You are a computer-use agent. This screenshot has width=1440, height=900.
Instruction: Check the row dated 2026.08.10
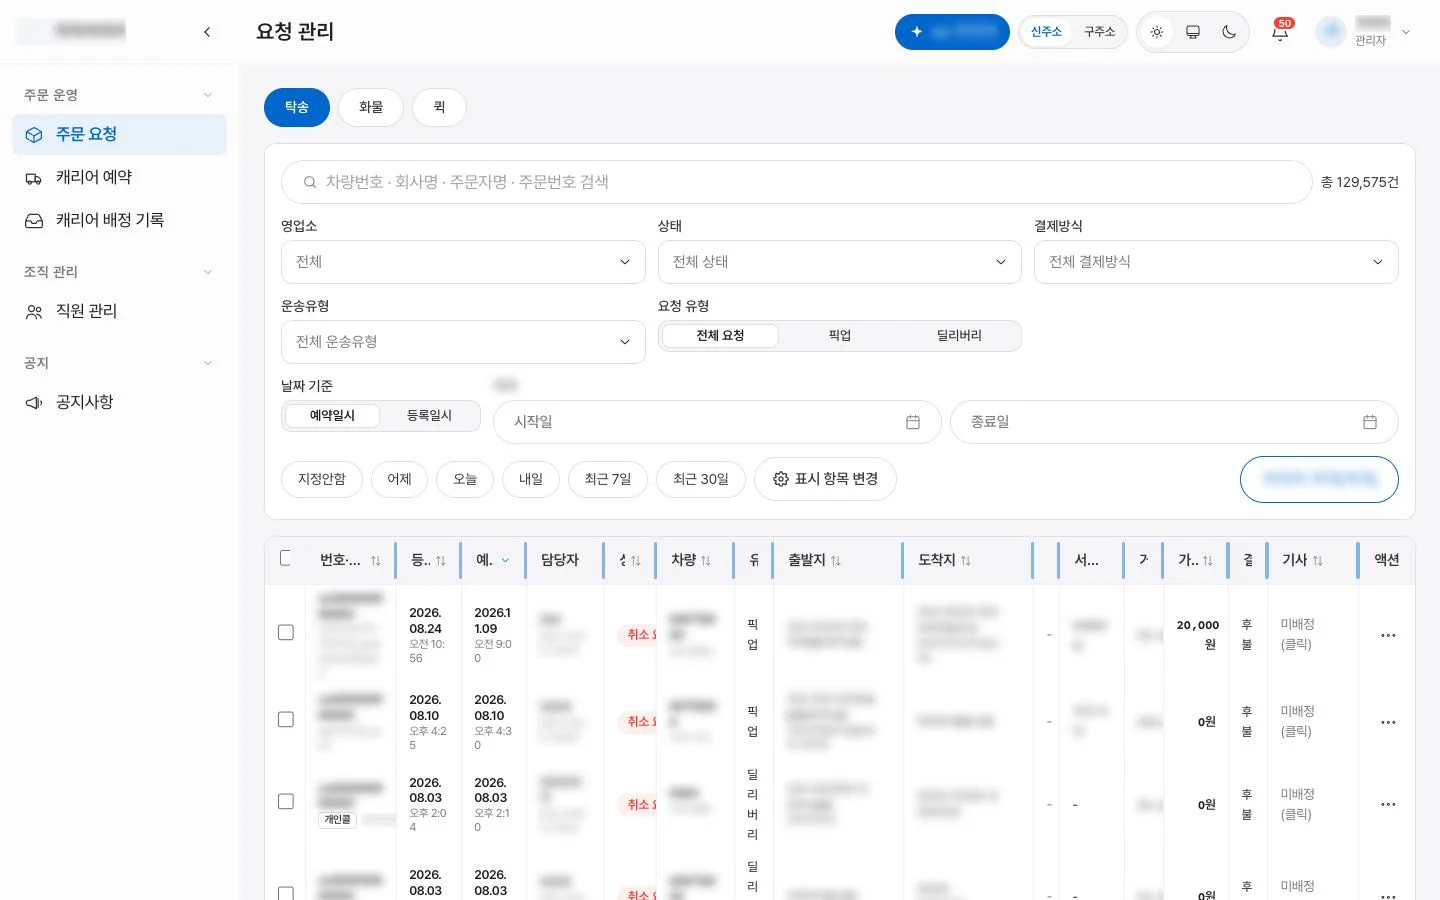[286, 719]
